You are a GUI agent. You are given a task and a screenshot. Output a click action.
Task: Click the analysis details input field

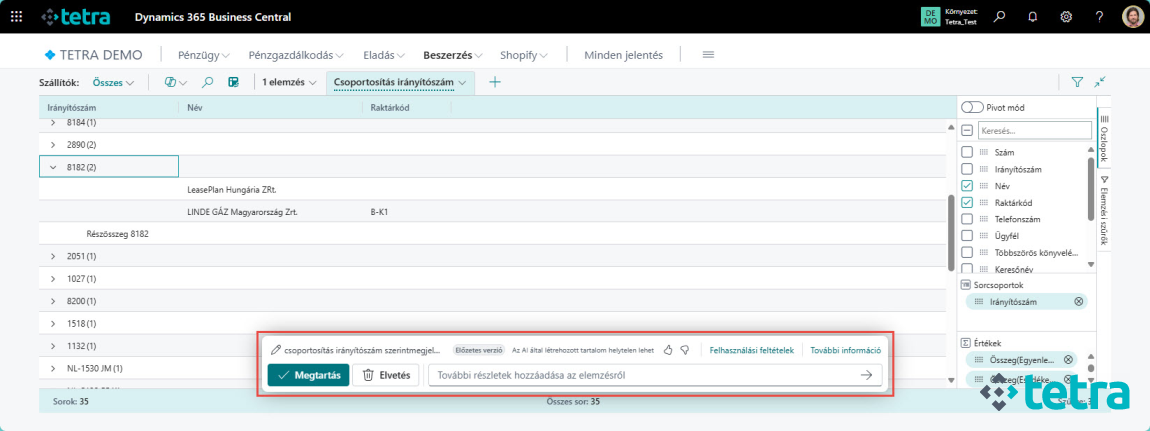640,375
